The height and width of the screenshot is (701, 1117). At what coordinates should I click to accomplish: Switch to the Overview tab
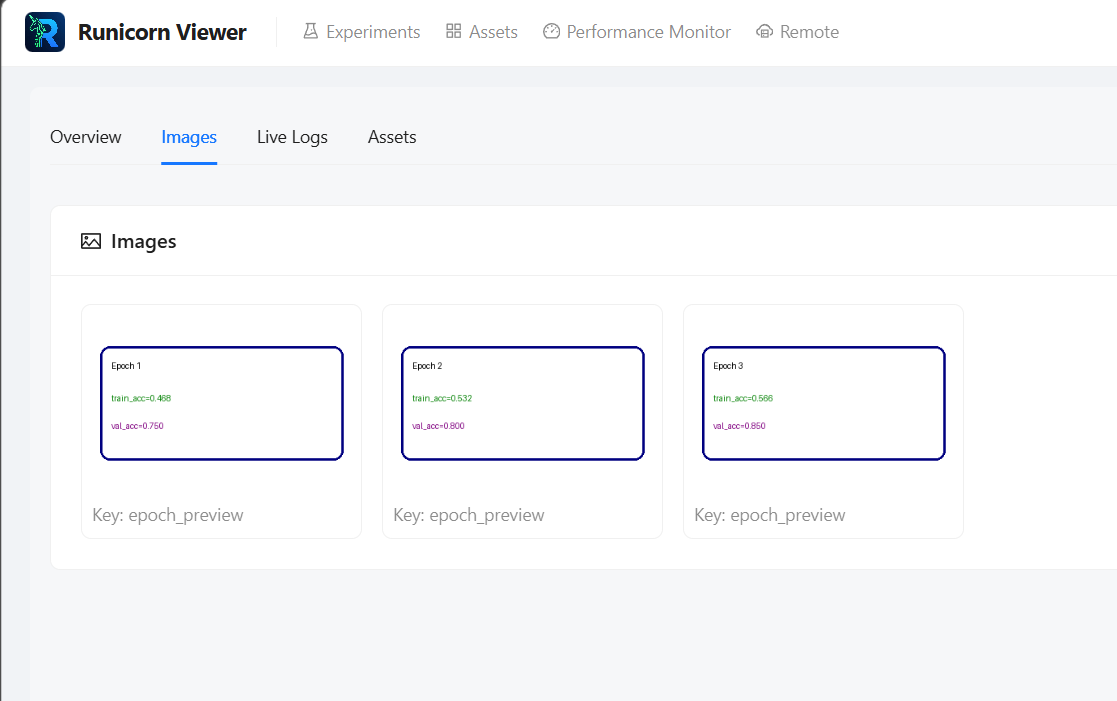[x=86, y=137]
